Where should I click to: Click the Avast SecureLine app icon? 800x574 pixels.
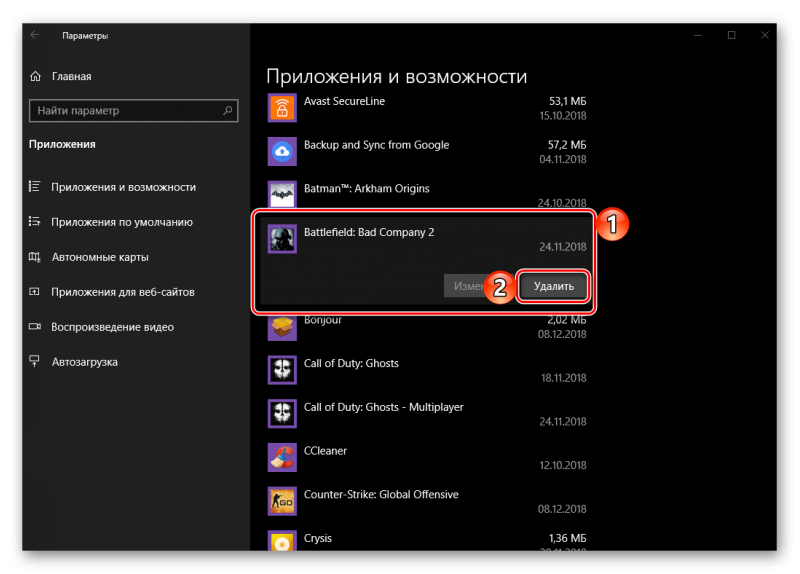point(282,108)
